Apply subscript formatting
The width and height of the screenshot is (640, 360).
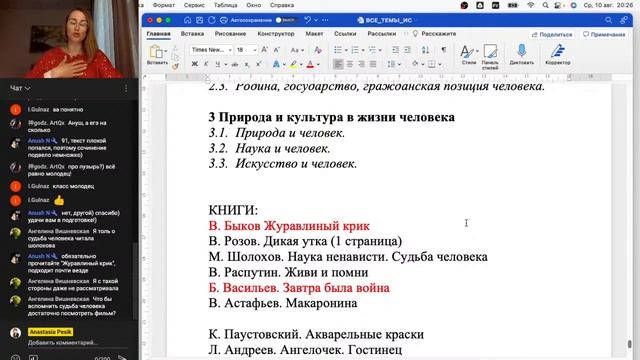coord(247,64)
